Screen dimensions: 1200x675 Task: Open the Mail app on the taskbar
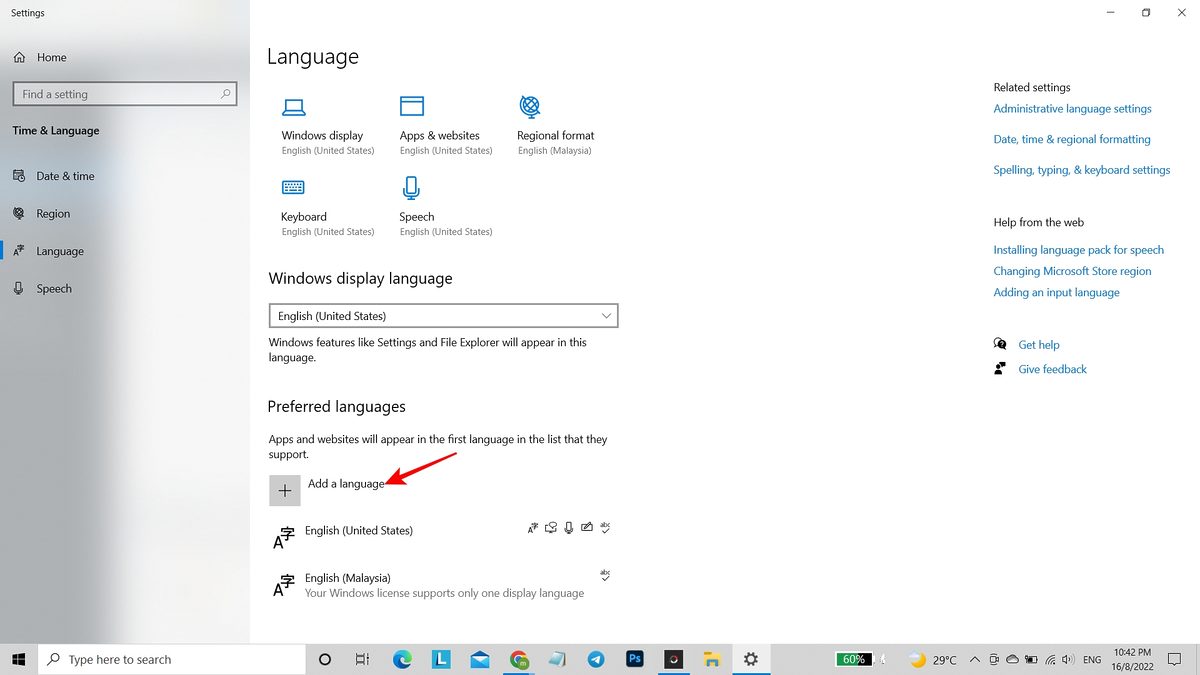pos(480,659)
